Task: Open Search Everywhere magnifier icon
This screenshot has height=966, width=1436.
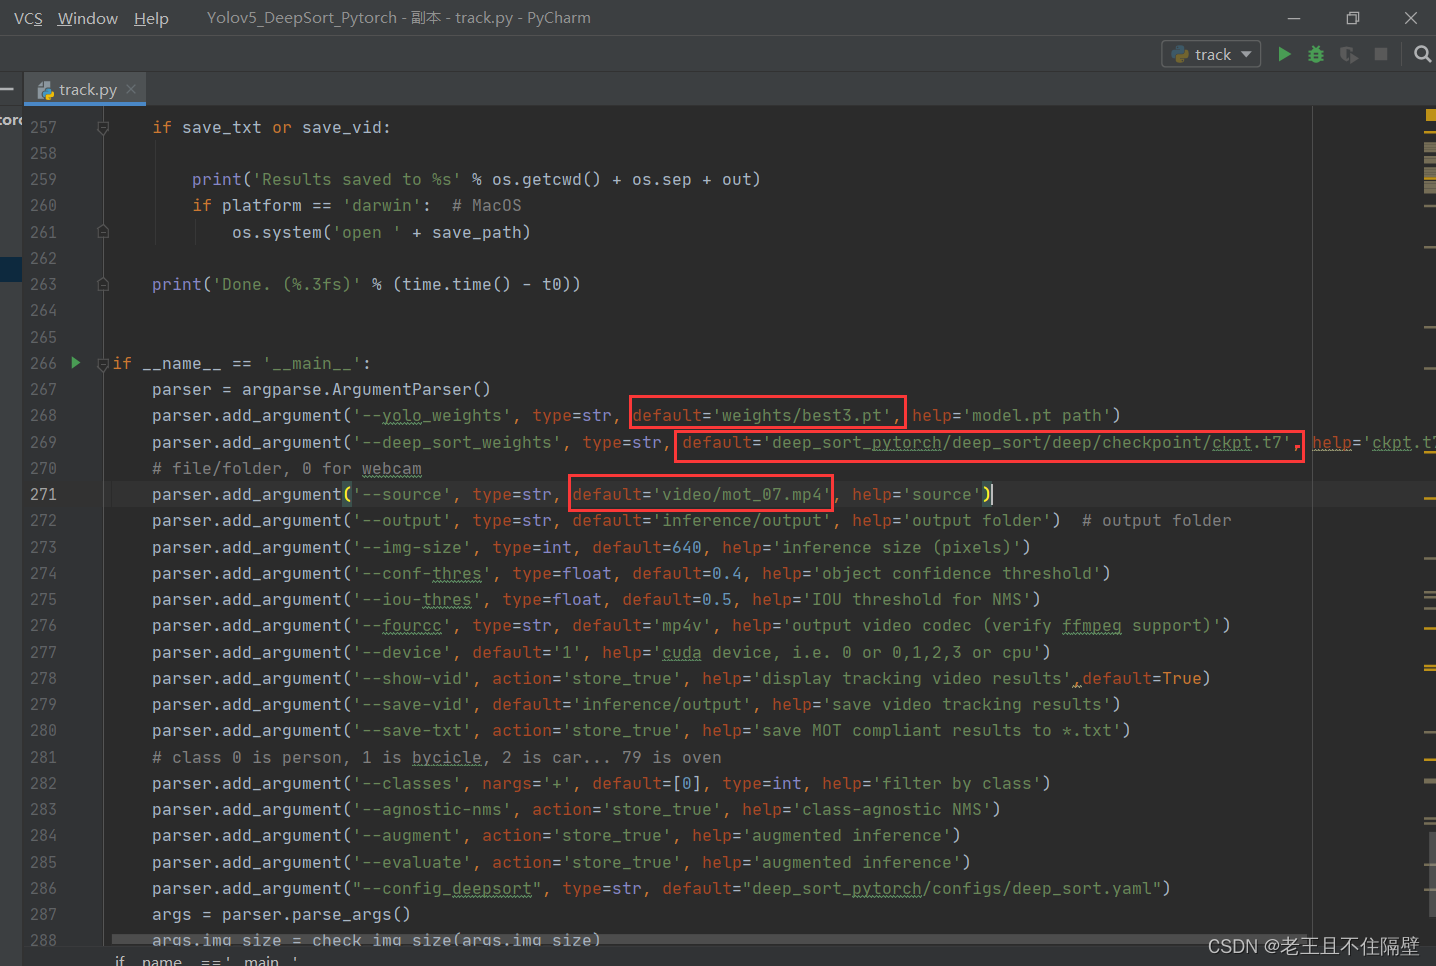Action: (x=1422, y=54)
